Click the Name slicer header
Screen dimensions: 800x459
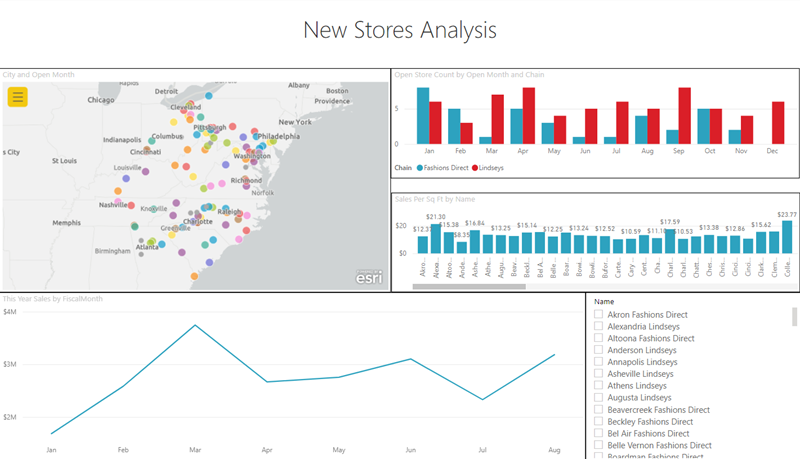point(604,301)
